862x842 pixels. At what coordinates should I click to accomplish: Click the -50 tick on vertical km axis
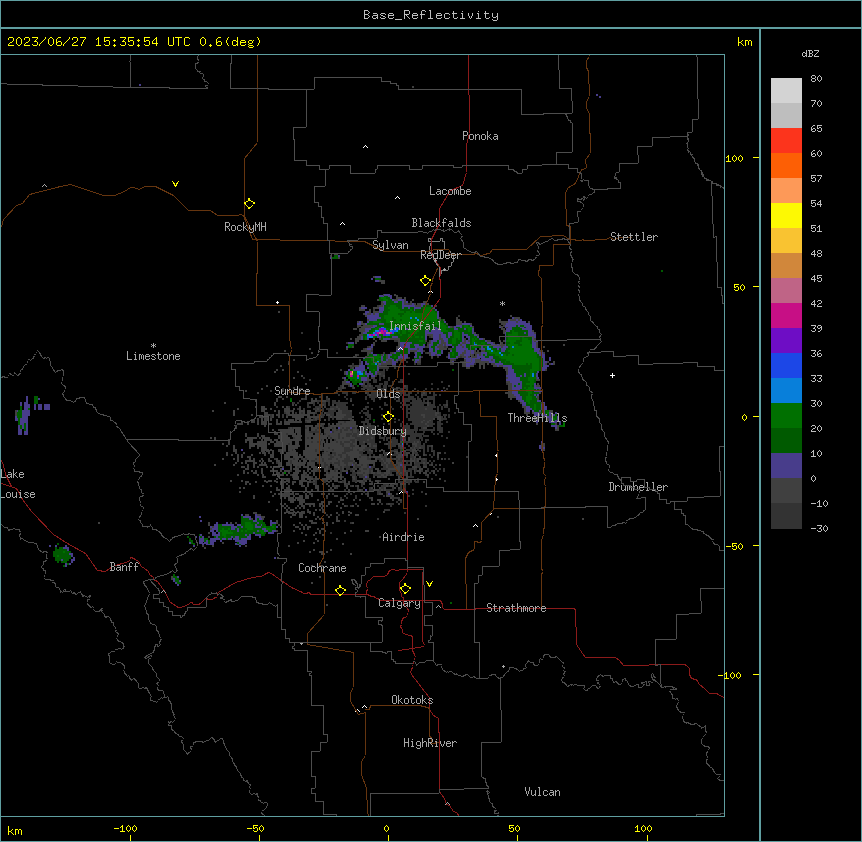click(734, 546)
